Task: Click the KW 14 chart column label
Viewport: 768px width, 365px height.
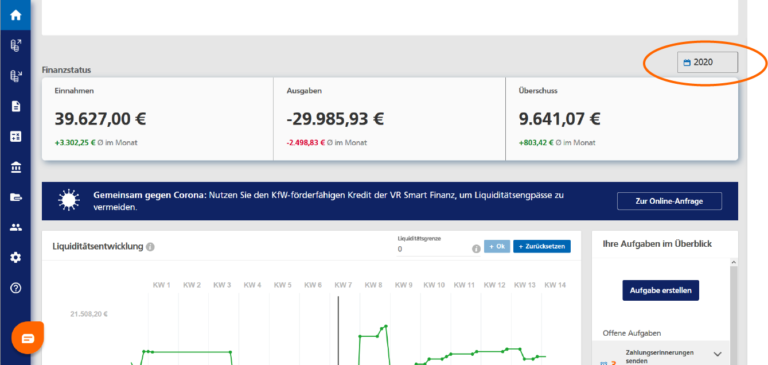Action: [x=555, y=285]
